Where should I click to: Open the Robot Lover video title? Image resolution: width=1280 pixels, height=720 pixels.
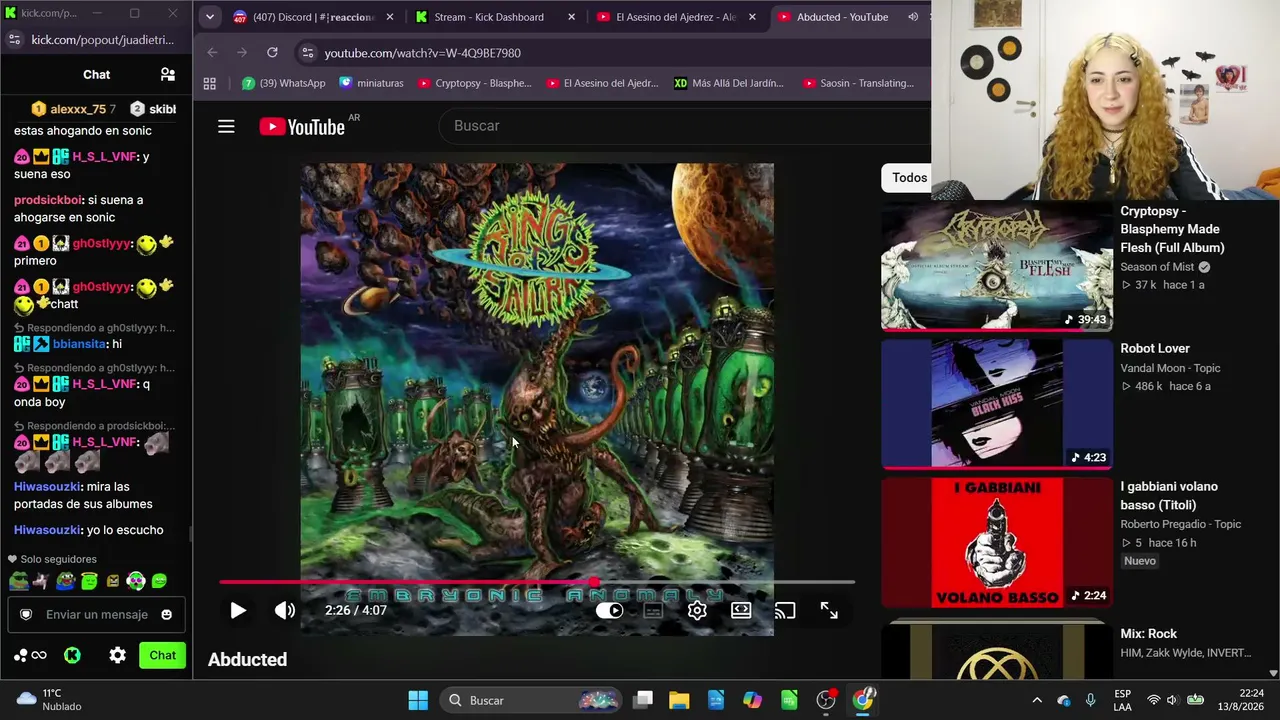point(1155,349)
